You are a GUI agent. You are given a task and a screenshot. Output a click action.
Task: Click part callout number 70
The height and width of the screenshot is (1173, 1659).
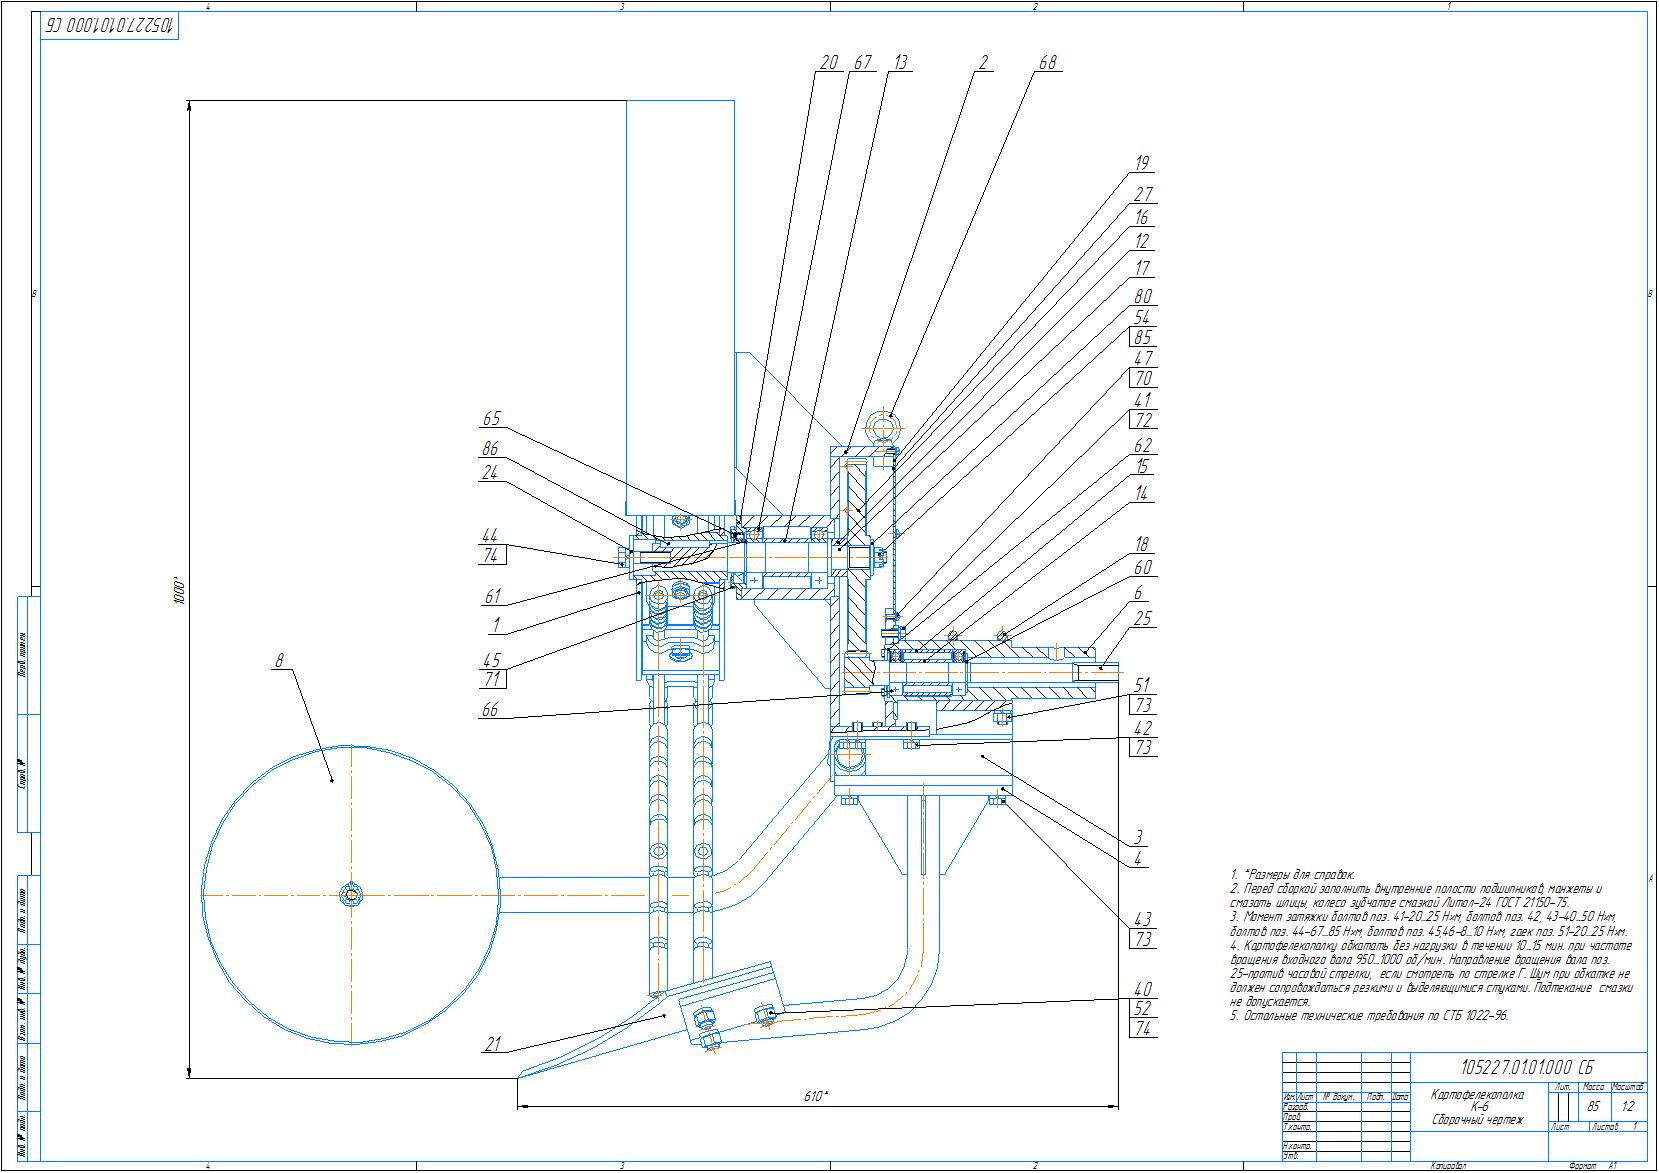tap(1142, 378)
